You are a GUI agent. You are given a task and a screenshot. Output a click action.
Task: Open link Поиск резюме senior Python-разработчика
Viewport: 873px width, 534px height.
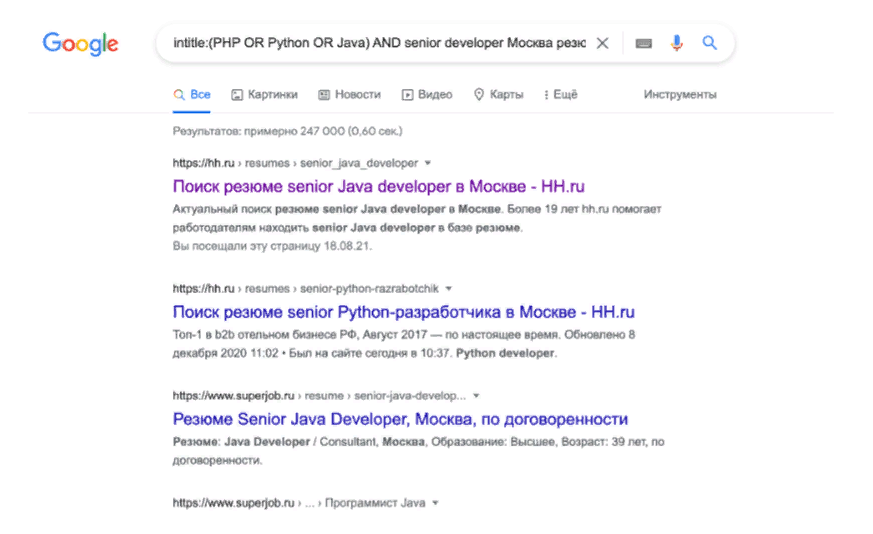click(x=403, y=312)
